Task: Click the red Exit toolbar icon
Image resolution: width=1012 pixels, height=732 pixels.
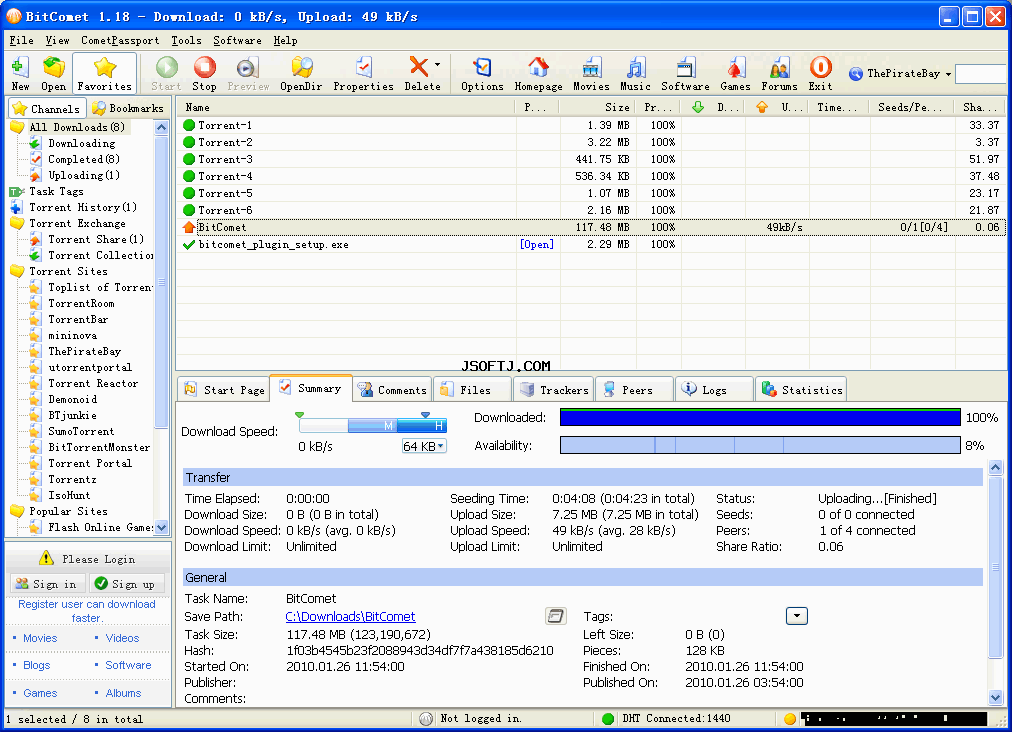Action: coord(820,67)
